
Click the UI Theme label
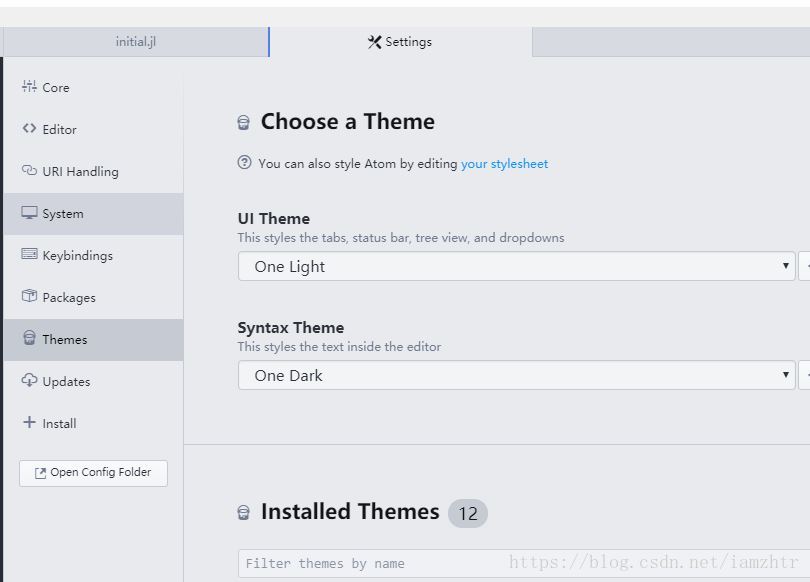click(274, 218)
